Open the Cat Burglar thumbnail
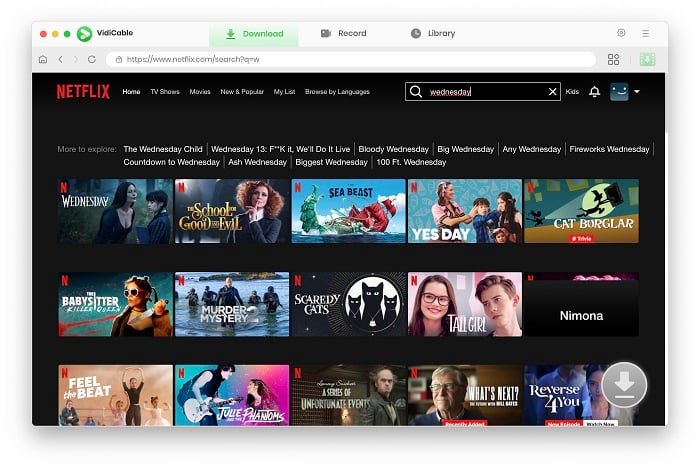The width and height of the screenshot is (700, 468). (x=581, y=211)
